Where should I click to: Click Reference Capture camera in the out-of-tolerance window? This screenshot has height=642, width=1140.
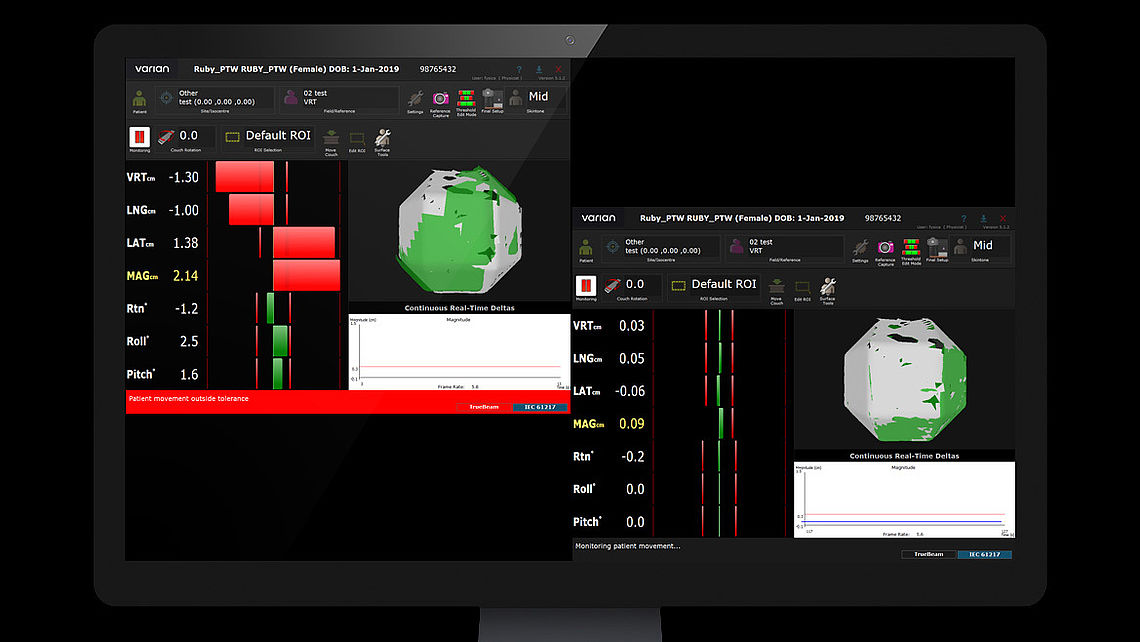pos(440,99)
